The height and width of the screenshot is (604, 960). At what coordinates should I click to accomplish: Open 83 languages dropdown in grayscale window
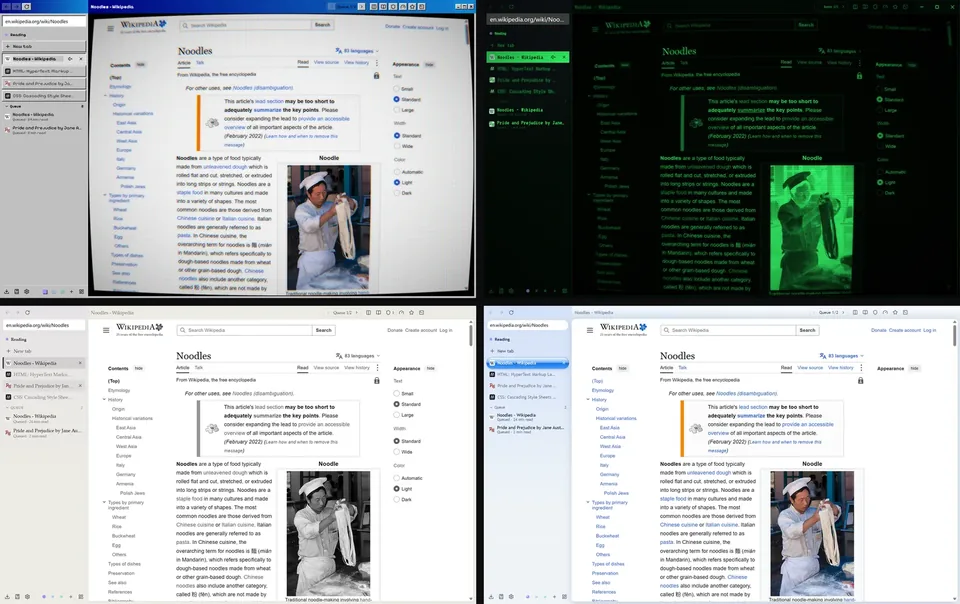click(358, 356)
